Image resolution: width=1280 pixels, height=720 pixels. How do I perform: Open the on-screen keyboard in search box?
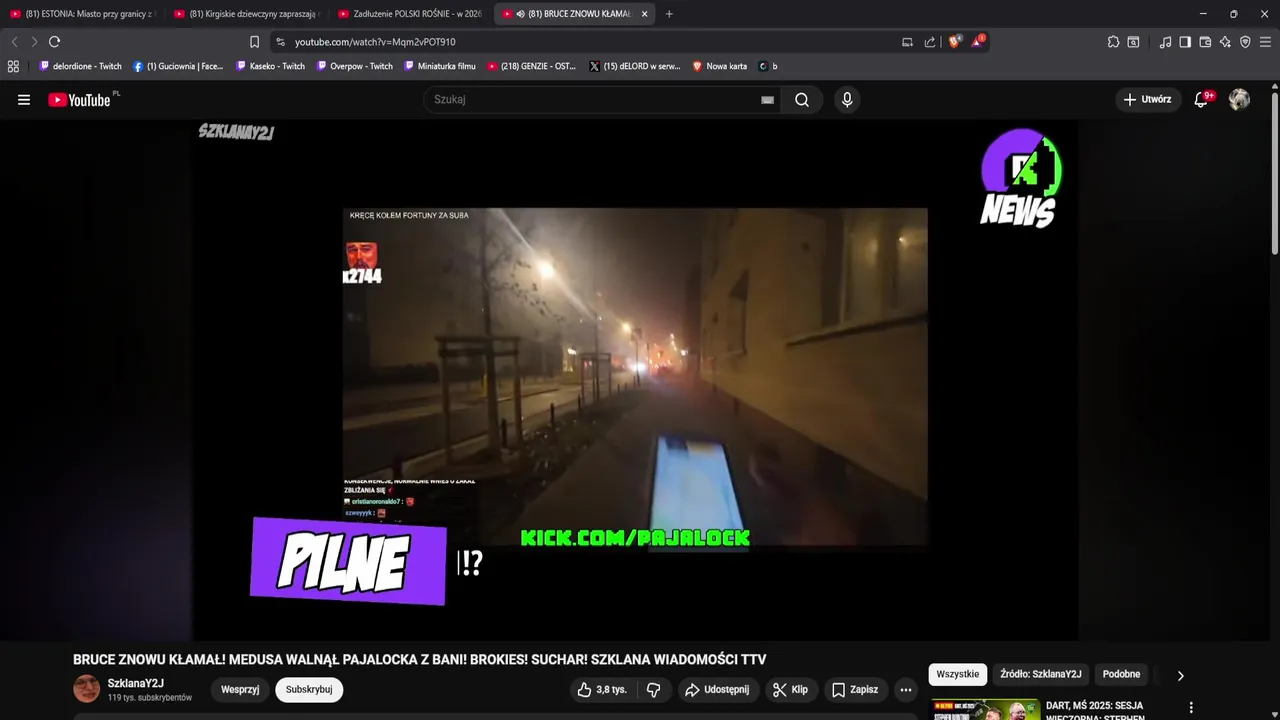(767, 100)
